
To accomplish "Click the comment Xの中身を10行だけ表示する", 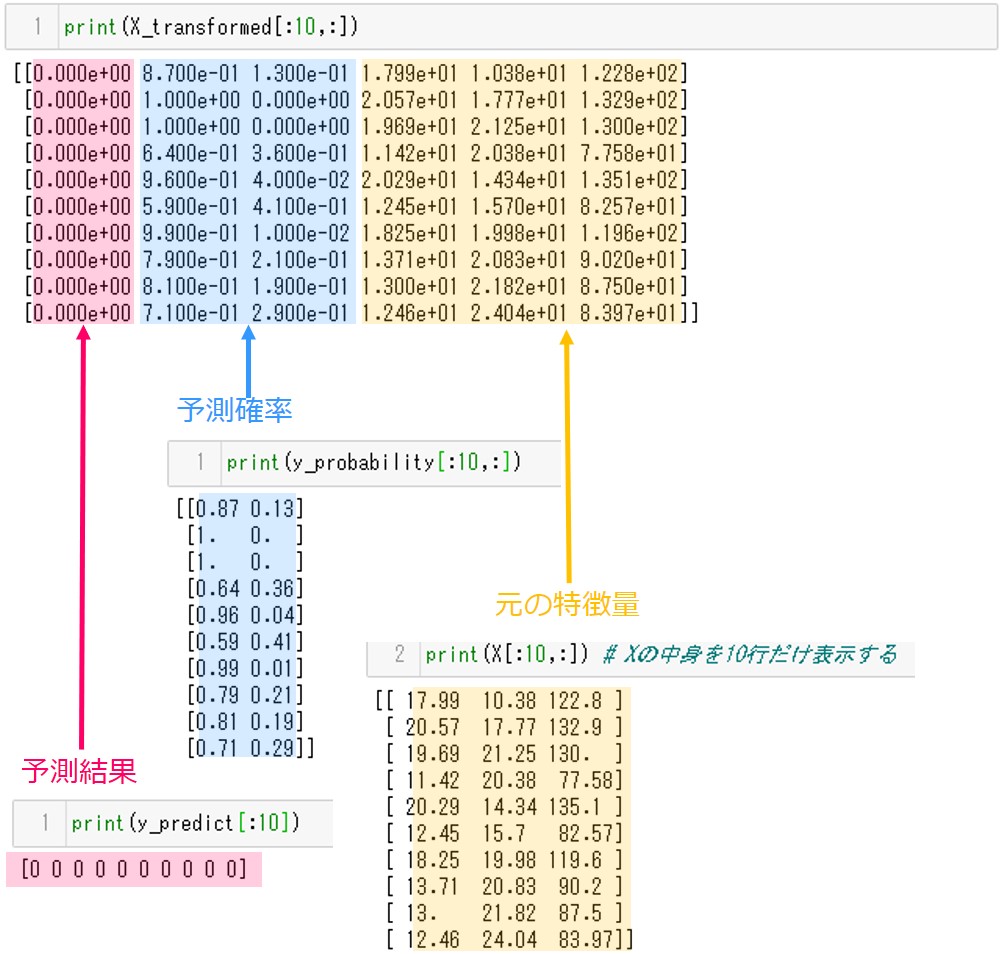I will [x=750, y=655].
